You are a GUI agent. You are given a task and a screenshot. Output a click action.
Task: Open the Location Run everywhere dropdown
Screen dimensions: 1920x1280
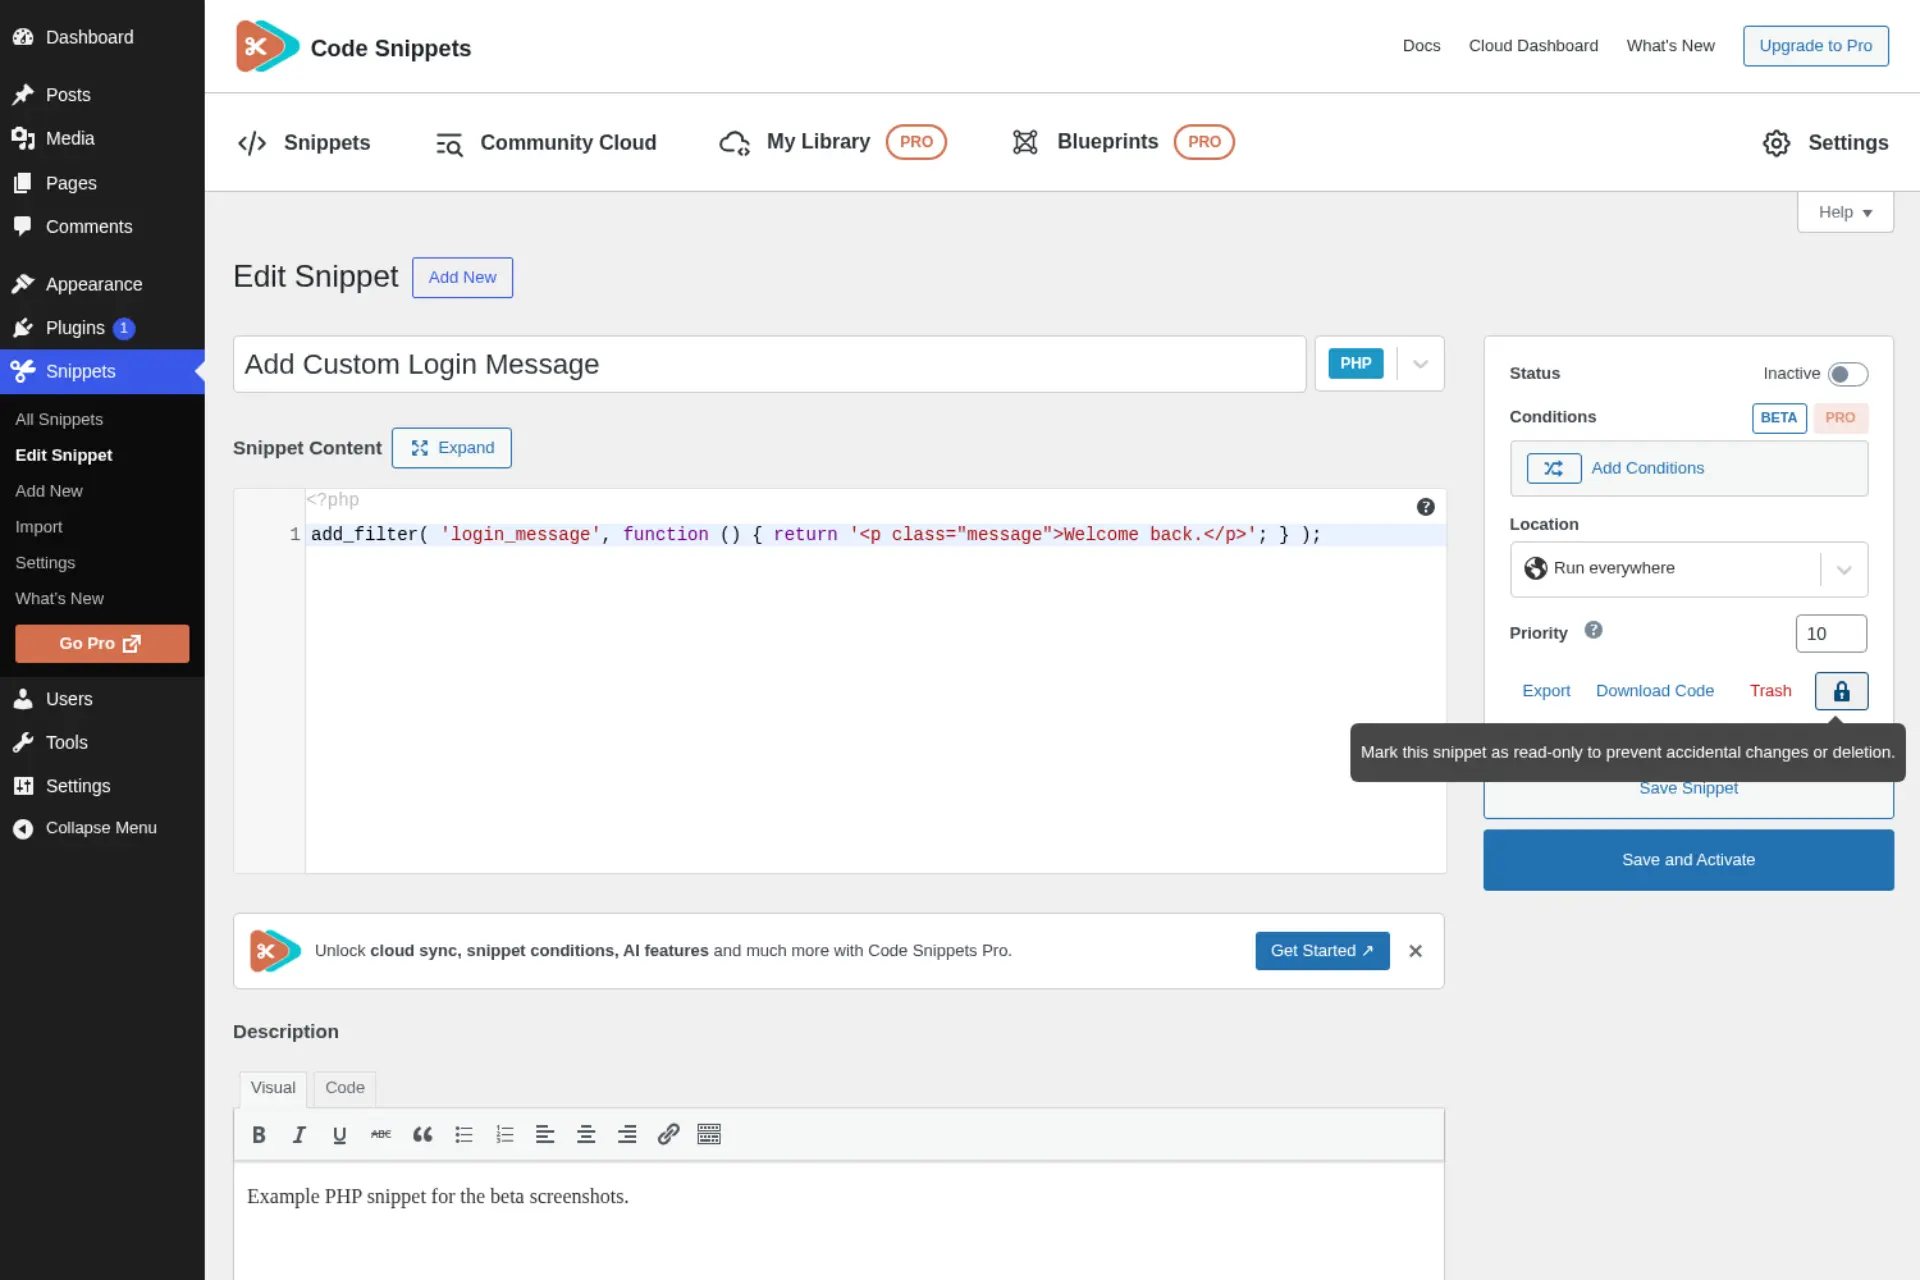coord(1688,569)
